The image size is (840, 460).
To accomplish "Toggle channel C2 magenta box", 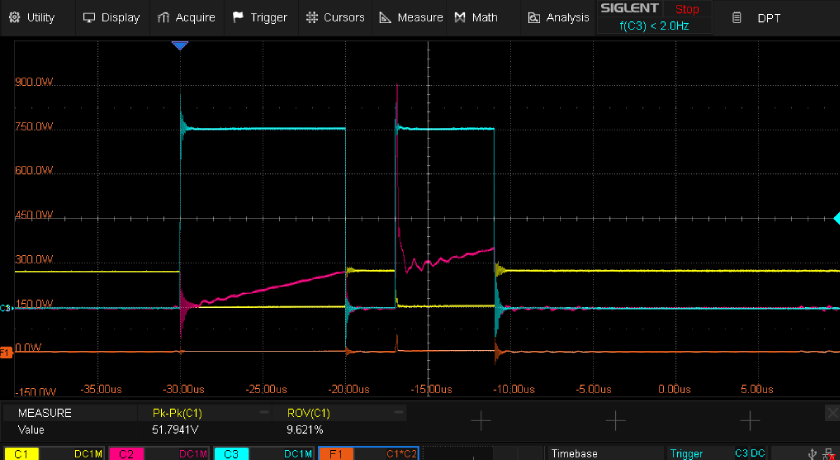I will click(x=157, y=453).
